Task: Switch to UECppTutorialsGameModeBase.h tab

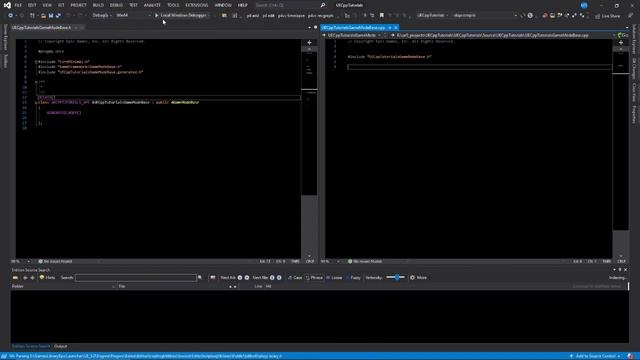Action: click(41, 27)
